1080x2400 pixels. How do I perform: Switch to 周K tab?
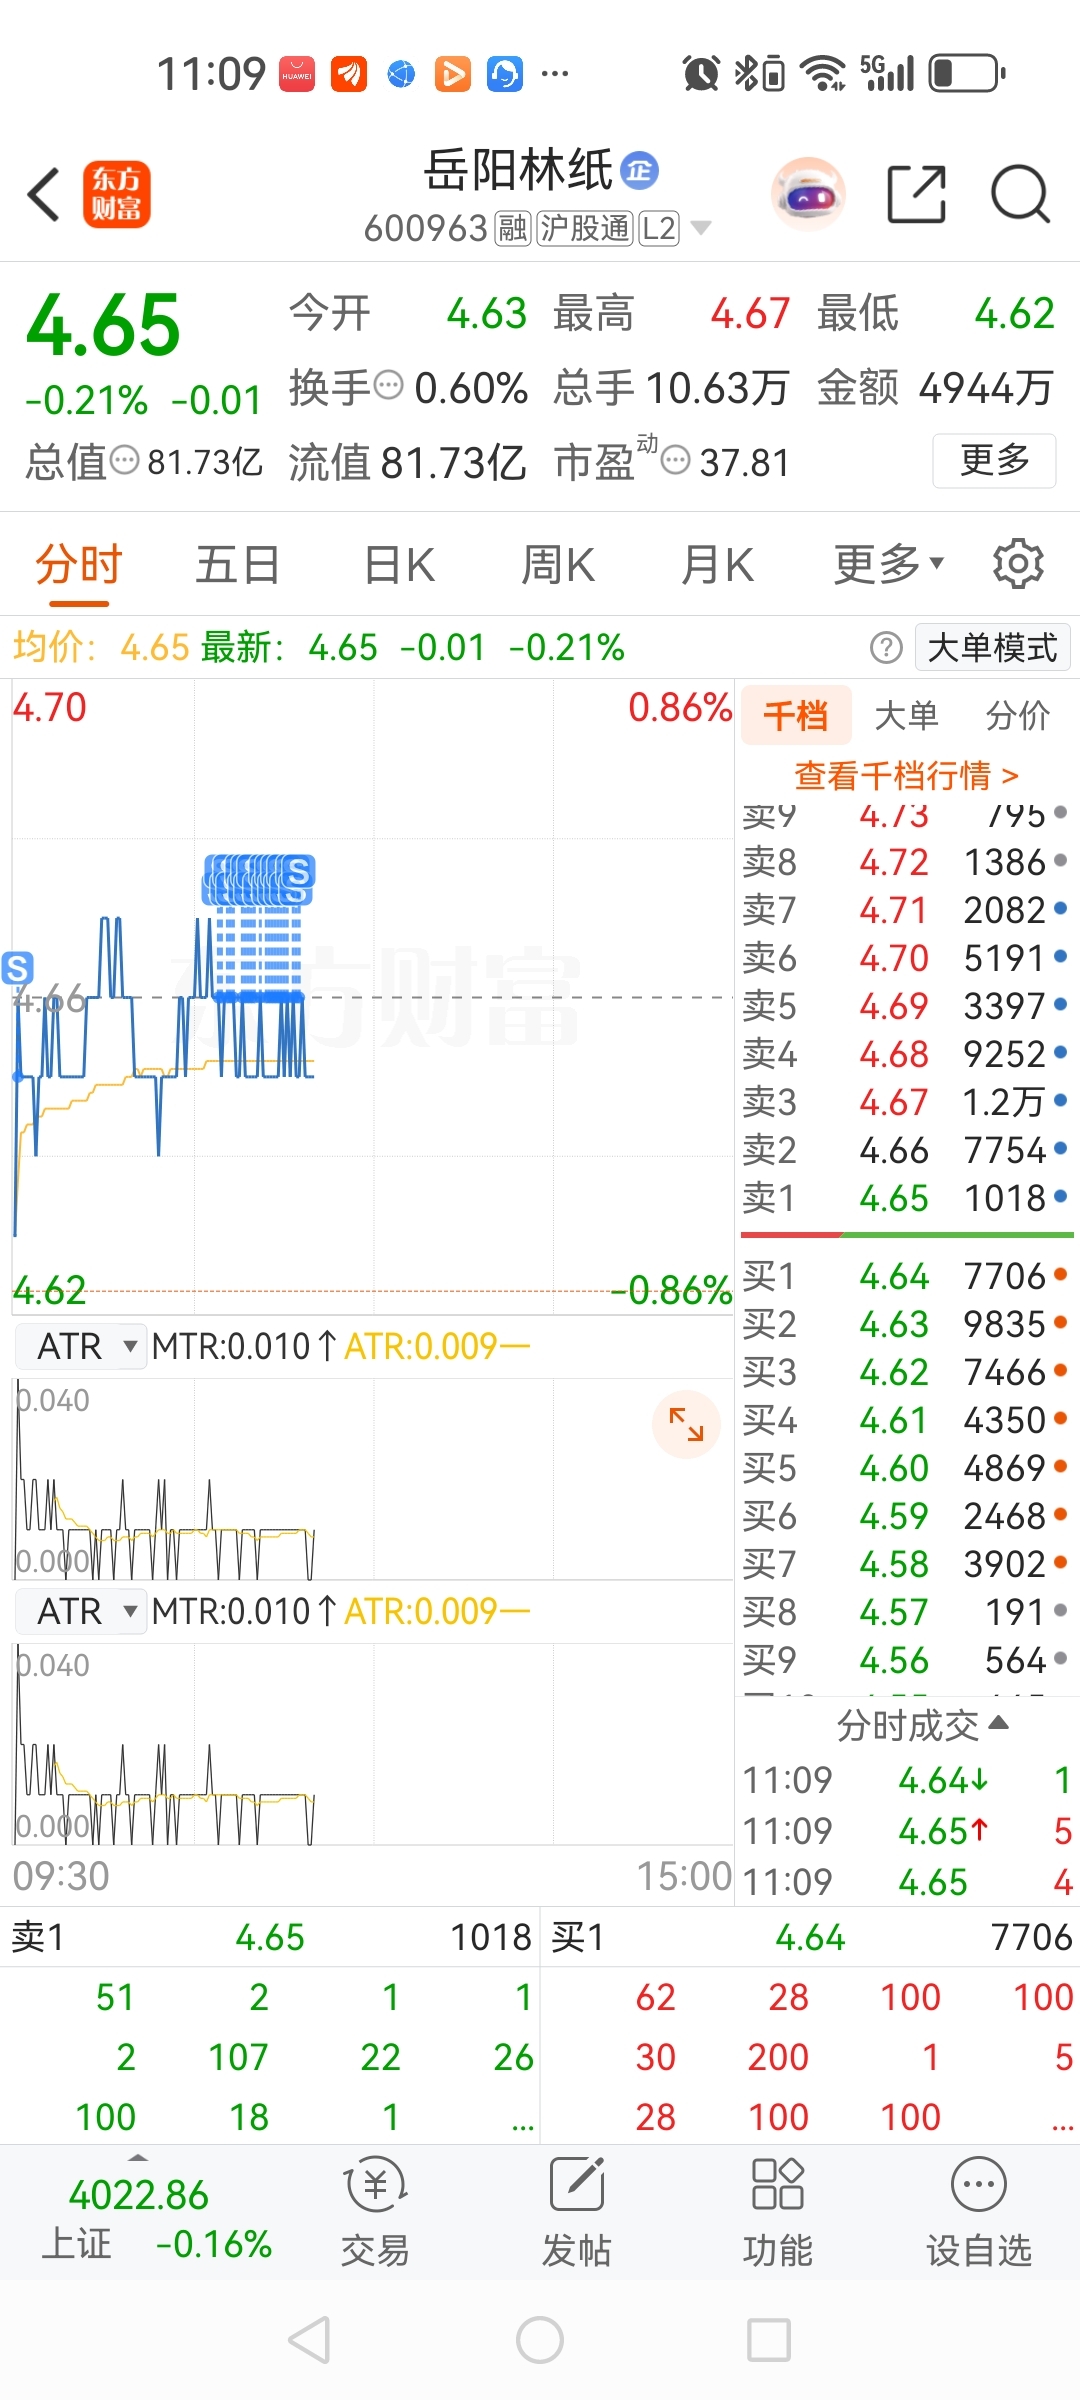point(558,564)
